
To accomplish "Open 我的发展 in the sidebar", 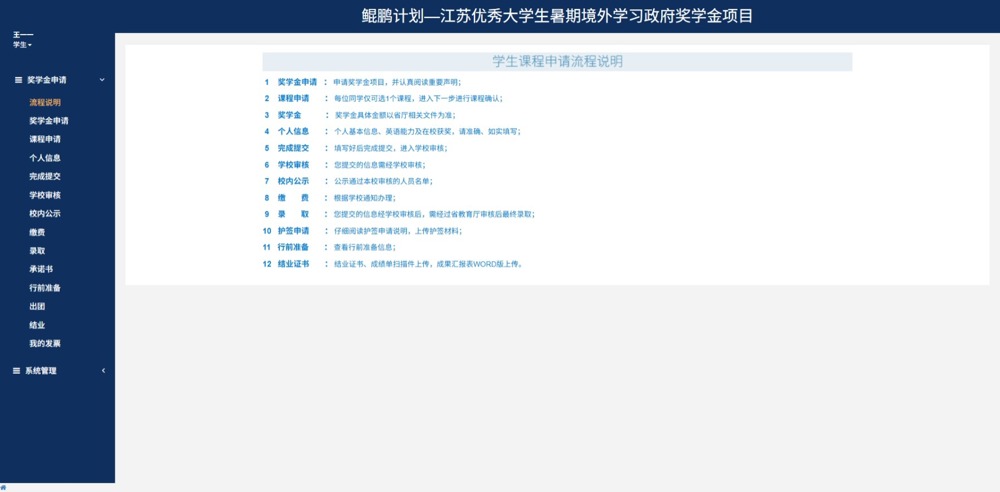I will (45, 343).
